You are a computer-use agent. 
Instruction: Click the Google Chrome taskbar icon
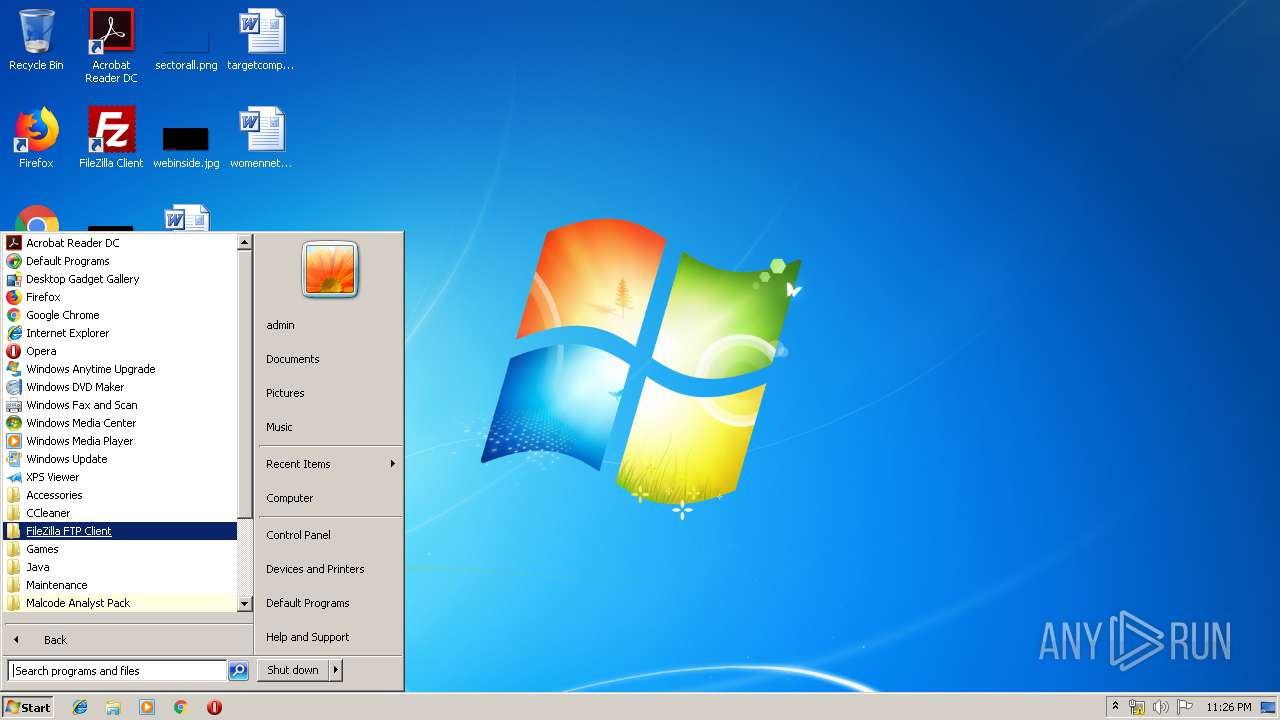pyautogui.click(x=181, y=707)
